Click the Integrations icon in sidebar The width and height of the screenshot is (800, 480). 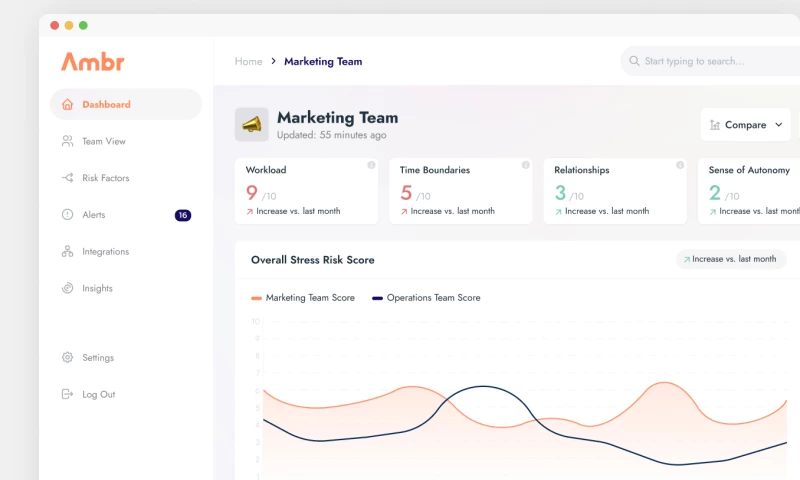(x=67, y=252)
